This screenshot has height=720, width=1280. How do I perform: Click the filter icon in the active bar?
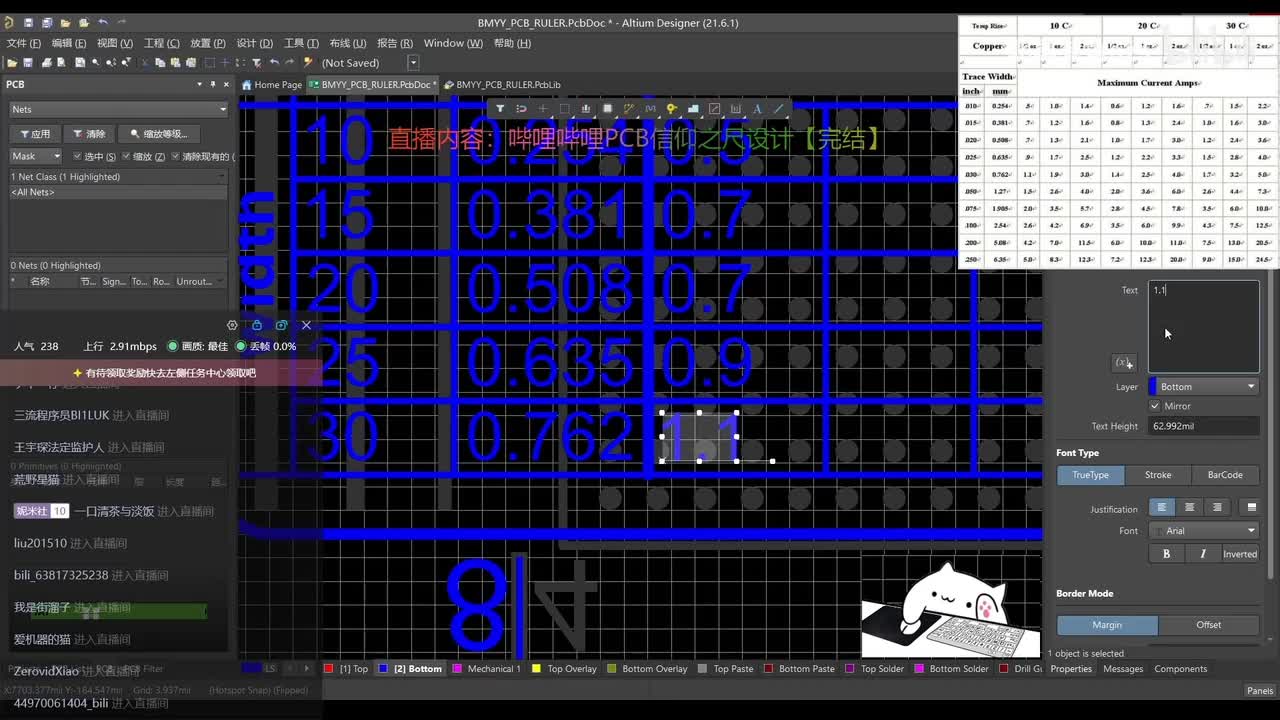pos(500,108)
